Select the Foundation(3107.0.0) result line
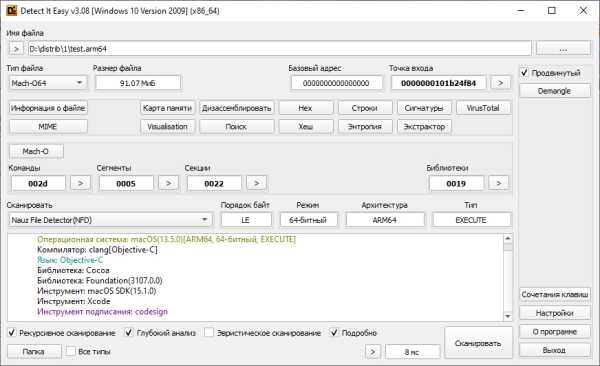The height and width of the screenshot is (366, 600). [x=100, y=281]
